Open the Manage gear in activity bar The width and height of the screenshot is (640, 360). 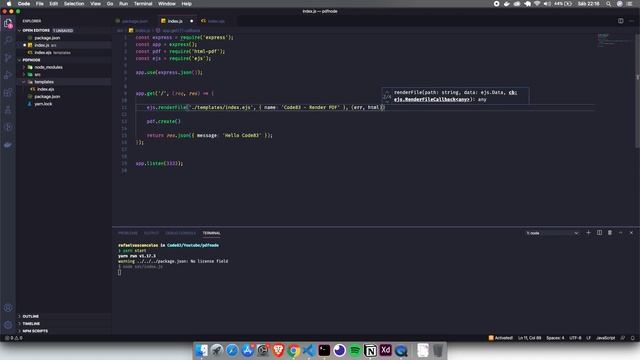click(x=8, y=325)
